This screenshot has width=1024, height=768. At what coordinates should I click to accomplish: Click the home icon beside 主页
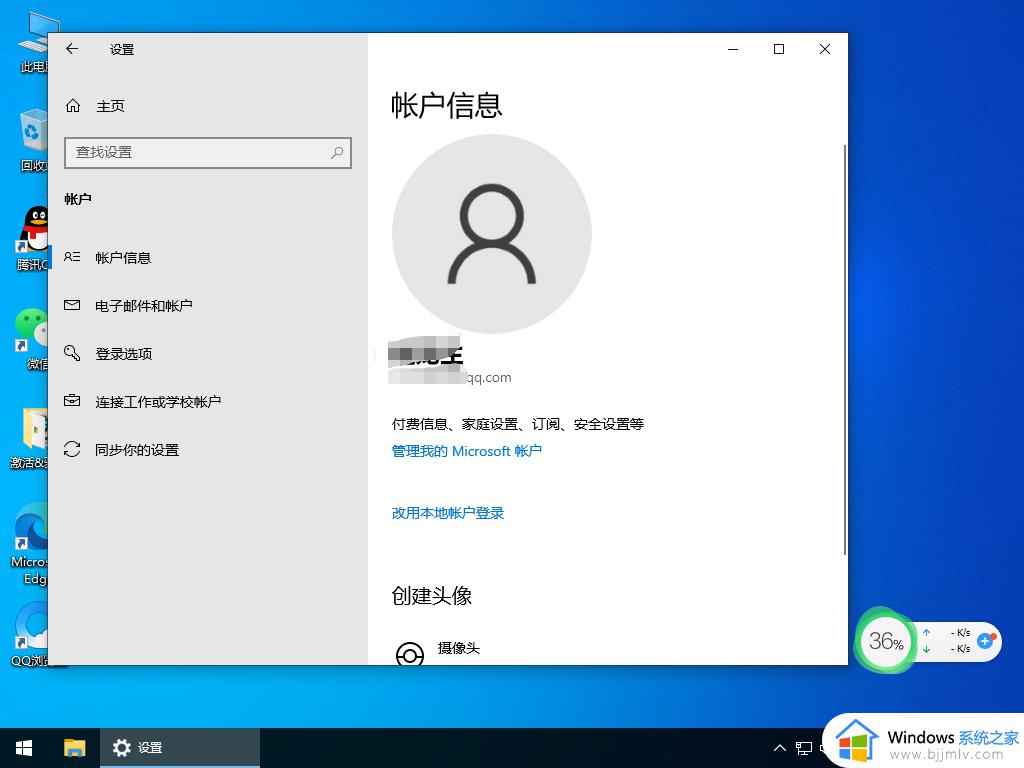click(73, 105)
